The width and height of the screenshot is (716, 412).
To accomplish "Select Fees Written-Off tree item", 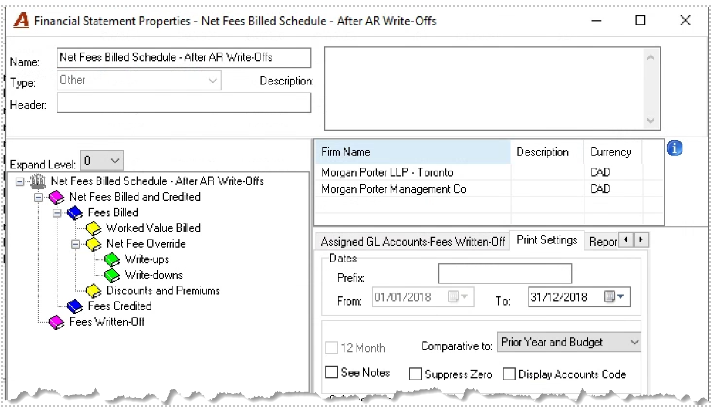I will (x=106, y=322).
